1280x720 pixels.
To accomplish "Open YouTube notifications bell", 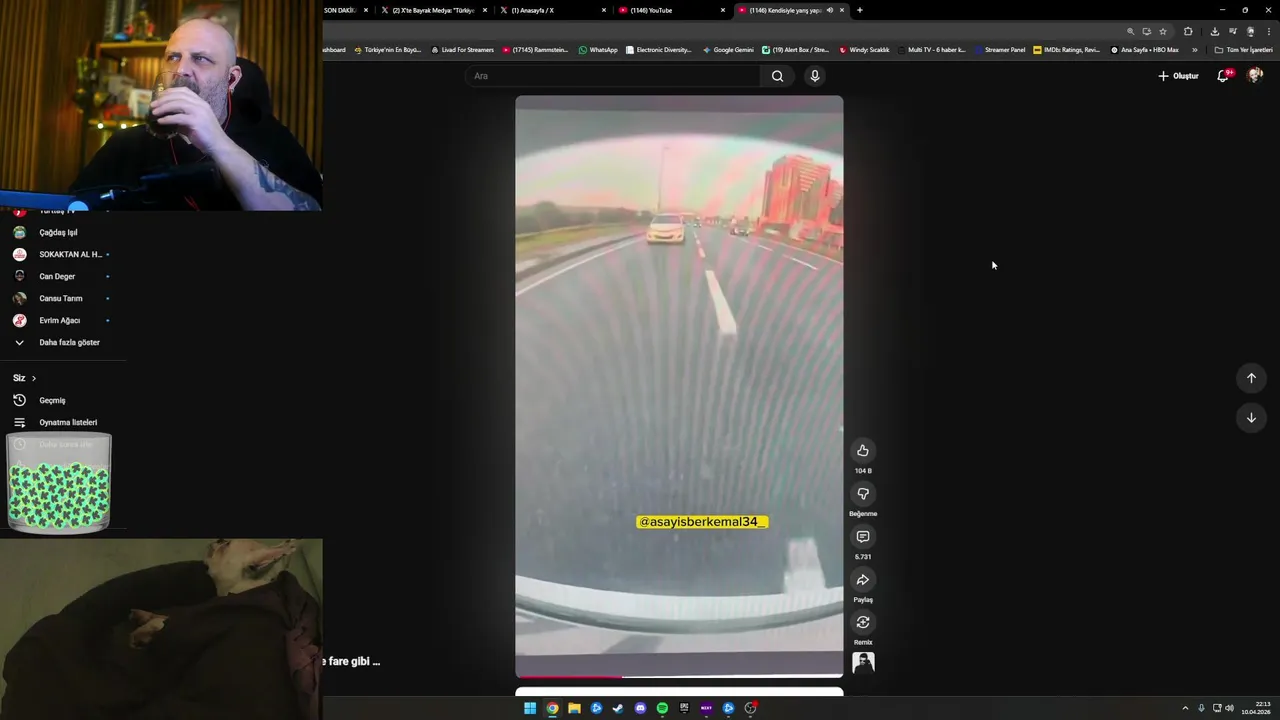I will 1223,76.
